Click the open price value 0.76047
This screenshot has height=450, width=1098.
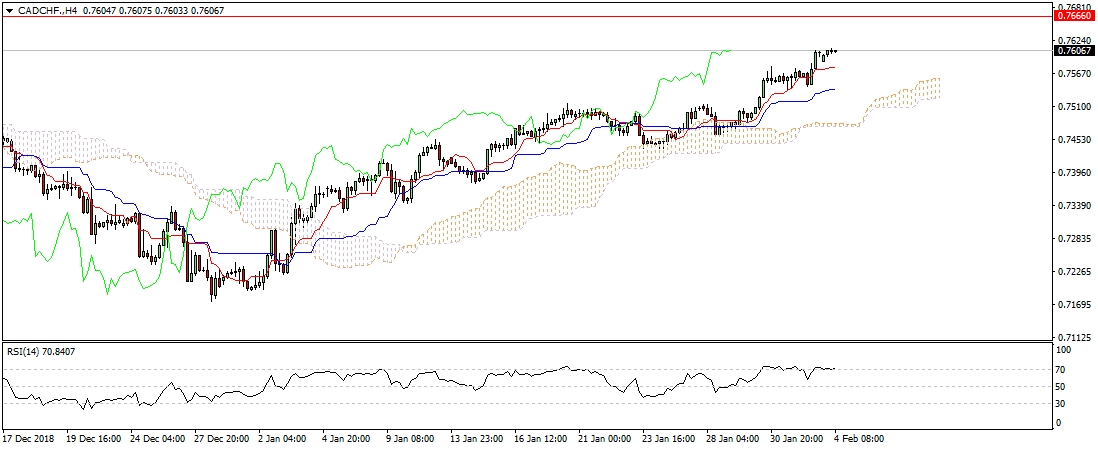pos(98,11)
